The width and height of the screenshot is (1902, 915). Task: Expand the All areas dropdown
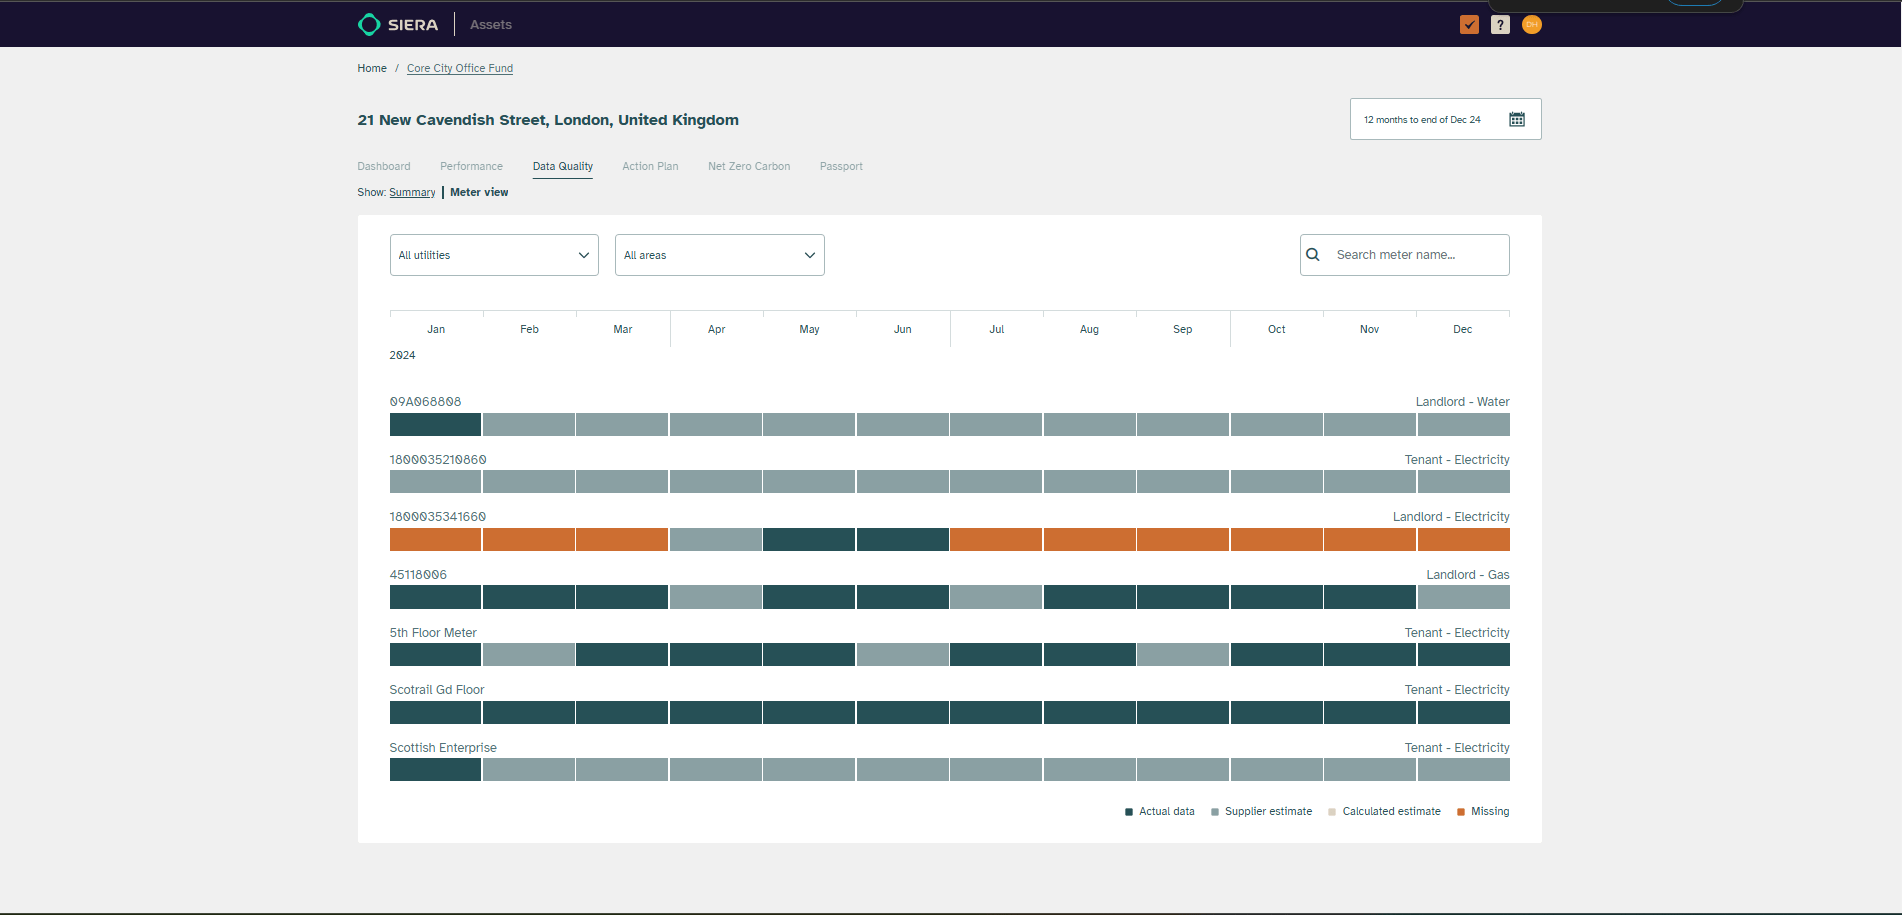pos(719,255)
